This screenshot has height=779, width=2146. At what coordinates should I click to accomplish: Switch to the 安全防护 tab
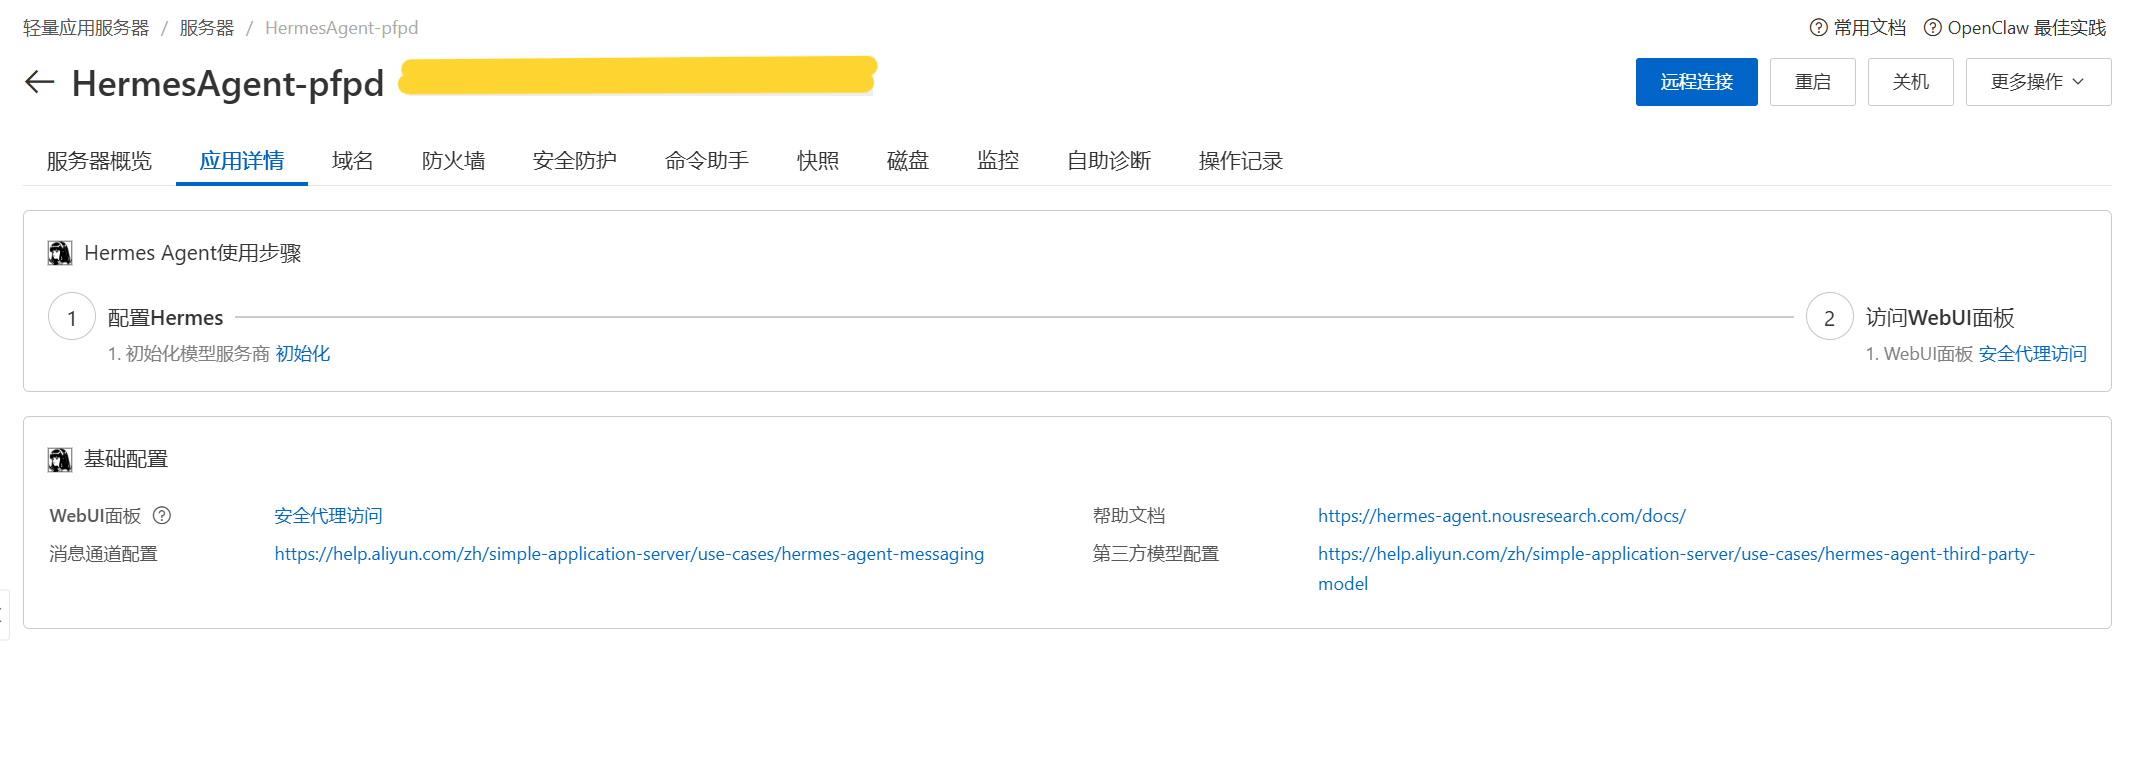575,161
